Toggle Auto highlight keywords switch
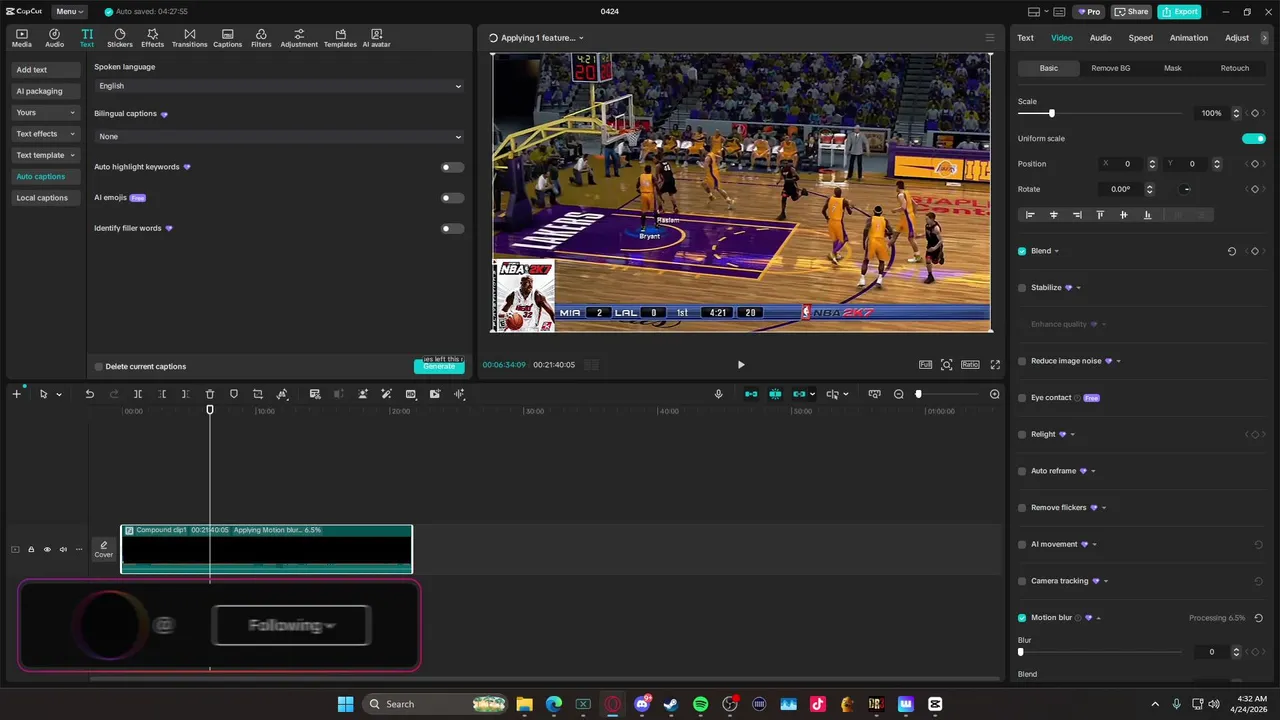The width and height of the screenshot is (1280, 720). 453,167
